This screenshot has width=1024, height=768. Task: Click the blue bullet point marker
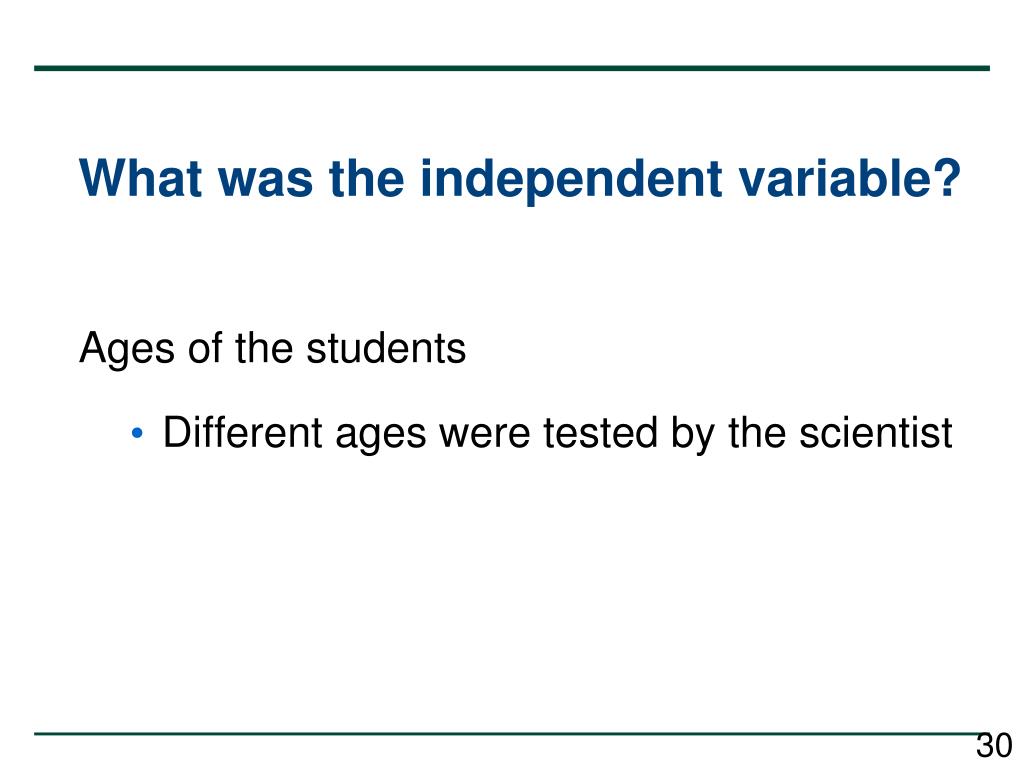click(136, 432)
